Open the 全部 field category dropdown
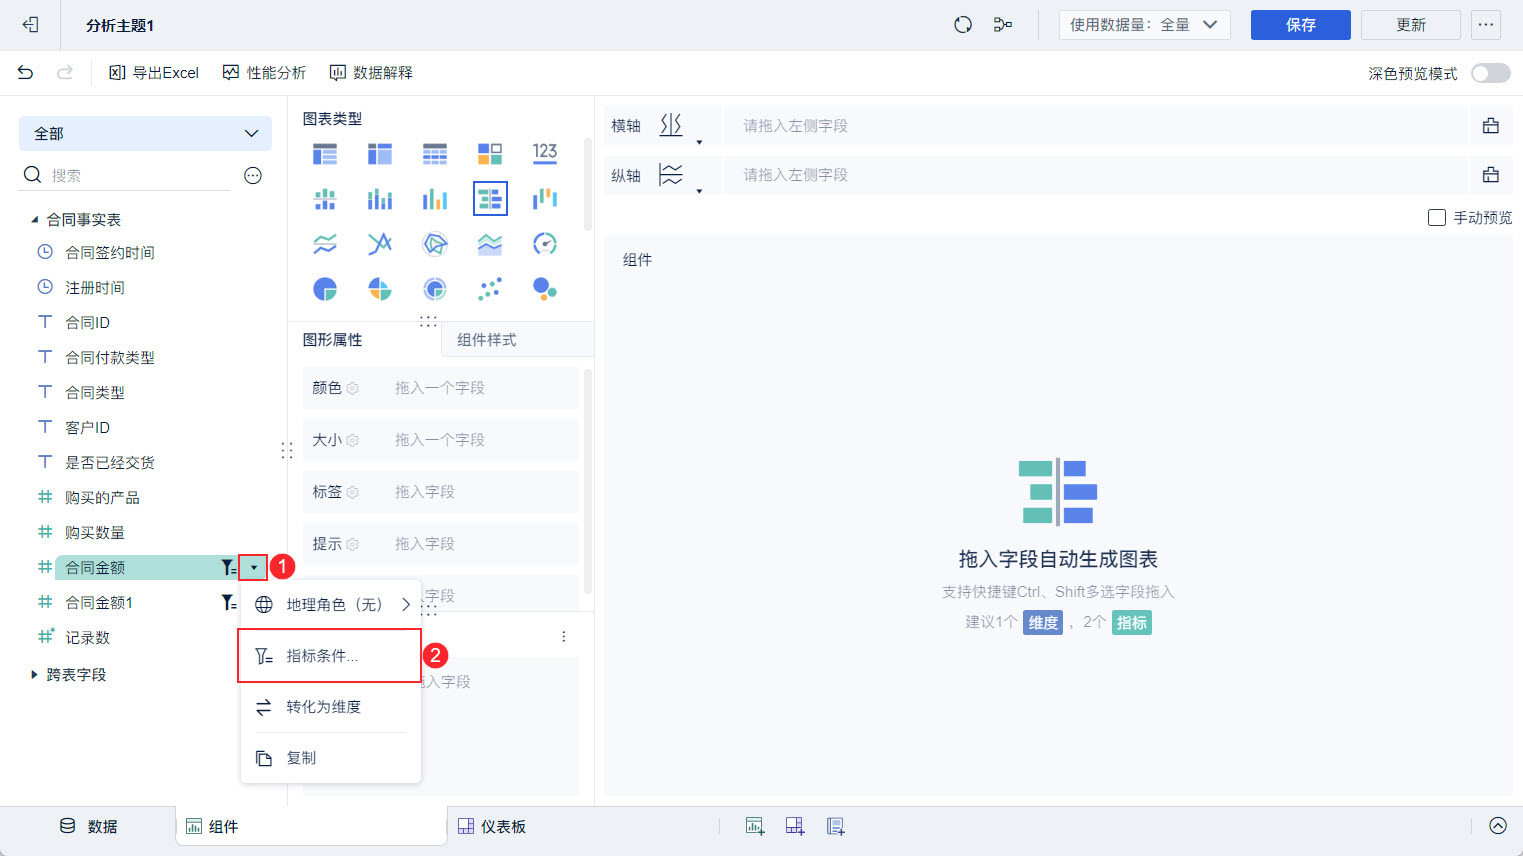Screen dimensions: 1523x856 click(x=145, y=133)
